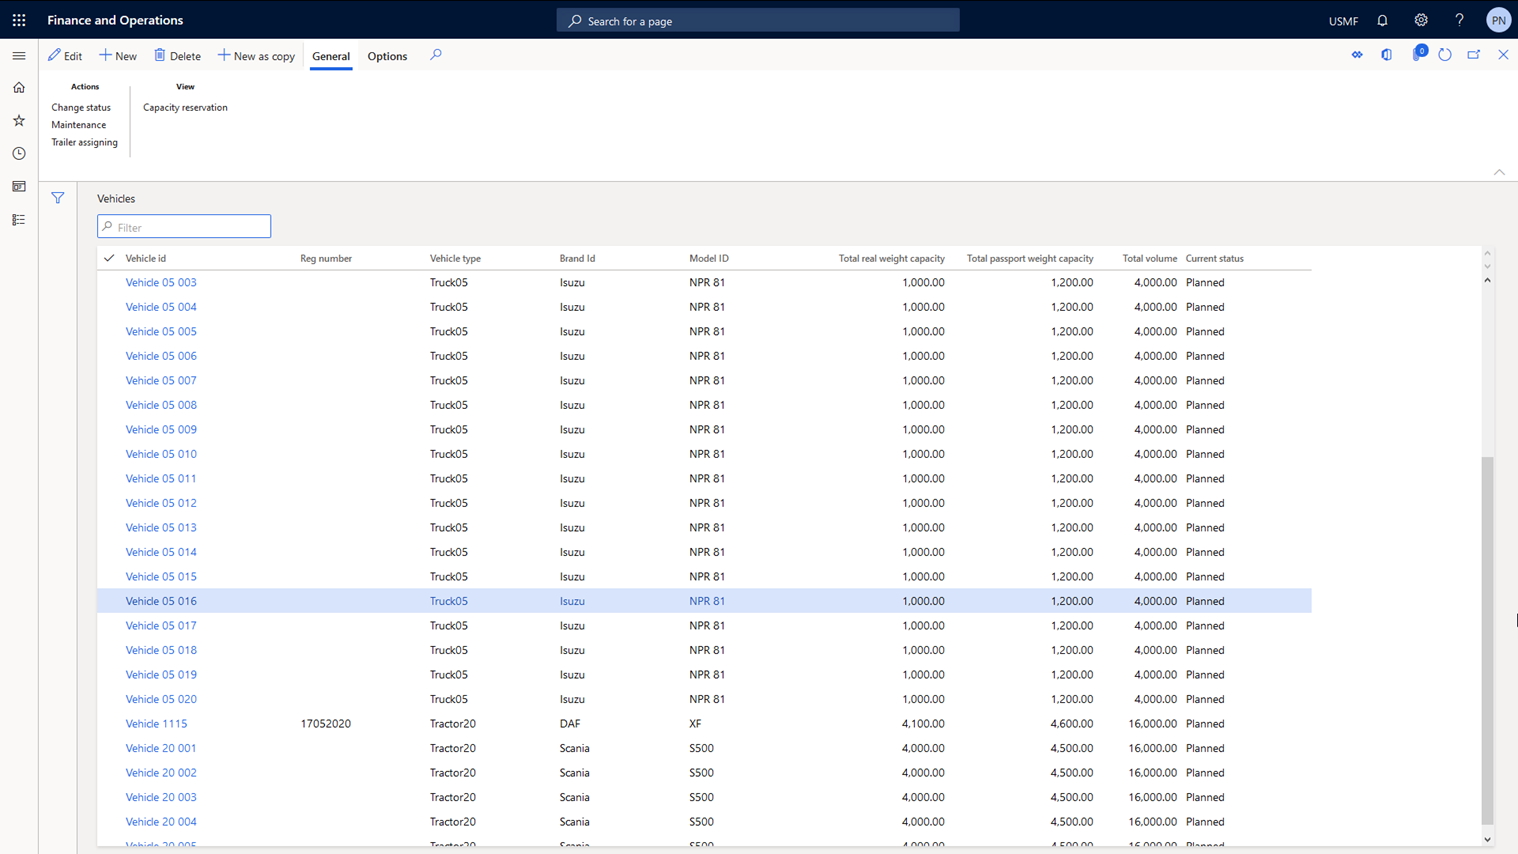Open the settings gear icon
Viewport: 1518px width, 854px height.
1420,20
